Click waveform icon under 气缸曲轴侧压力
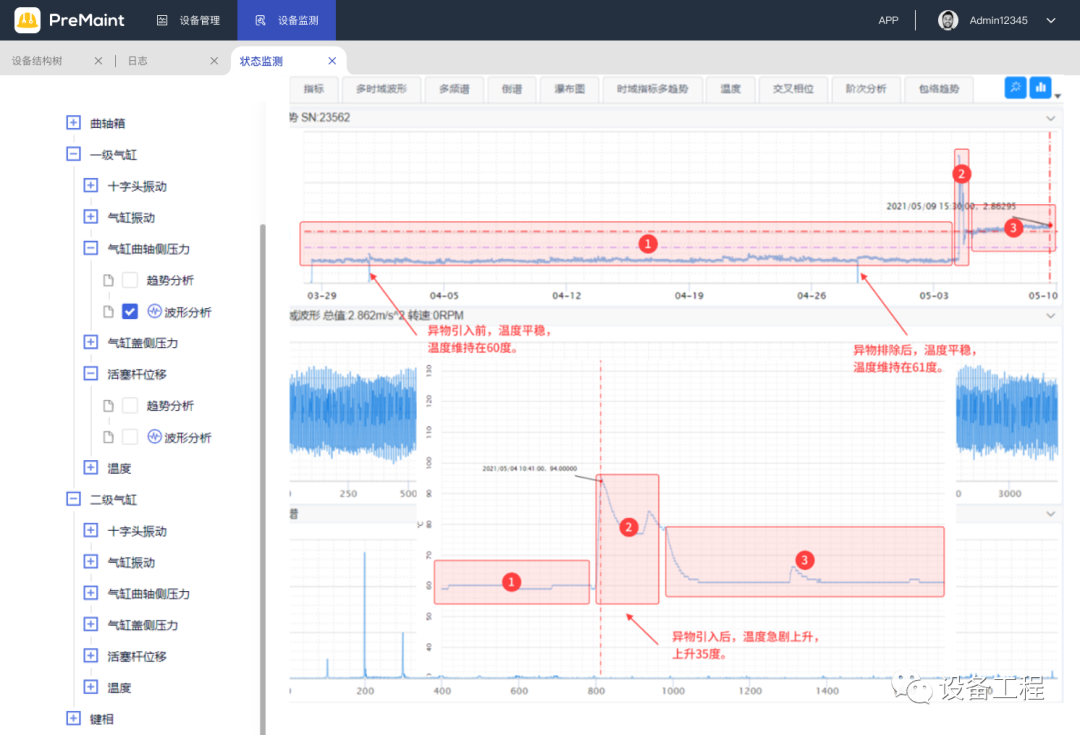 (x=155, y=312)
